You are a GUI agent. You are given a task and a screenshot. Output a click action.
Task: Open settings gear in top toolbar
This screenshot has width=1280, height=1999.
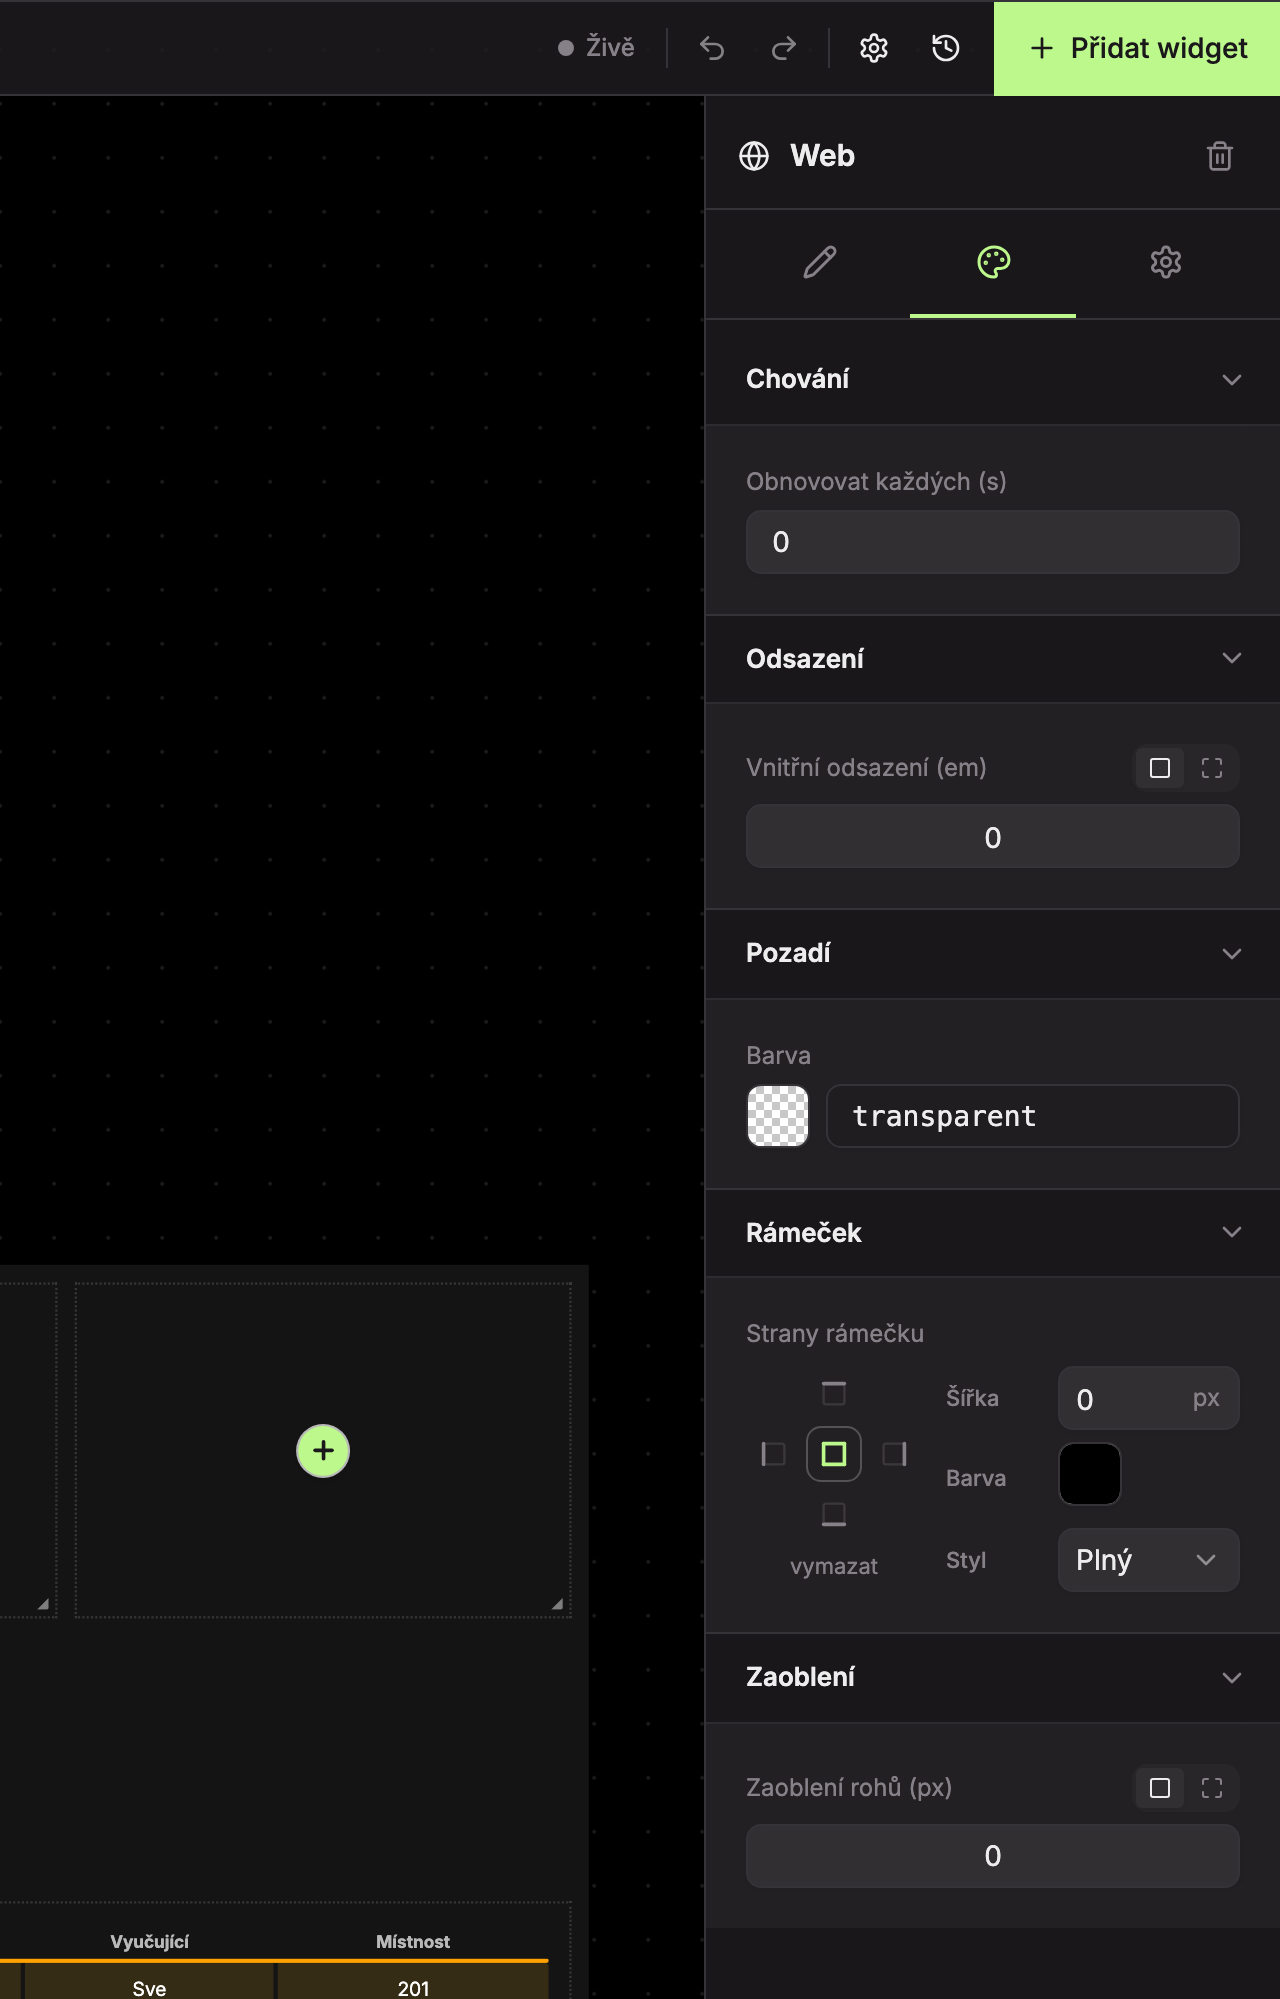pos(874,48)
